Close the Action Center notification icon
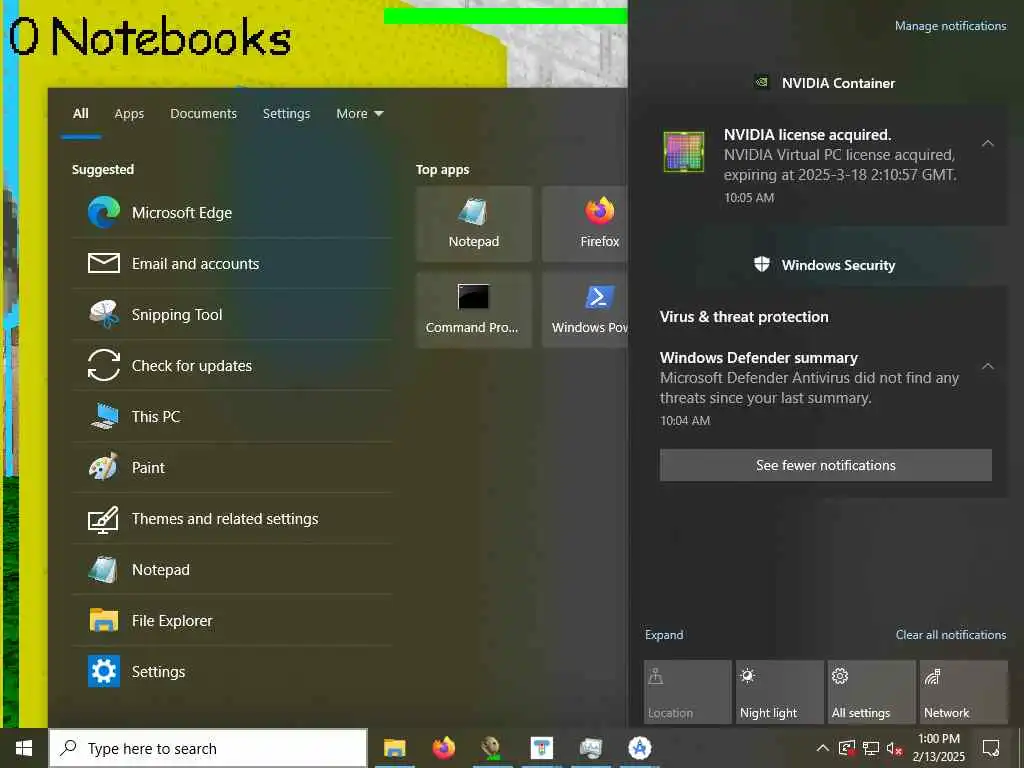This screenshot has height=768, width=1024. [991, 748]
